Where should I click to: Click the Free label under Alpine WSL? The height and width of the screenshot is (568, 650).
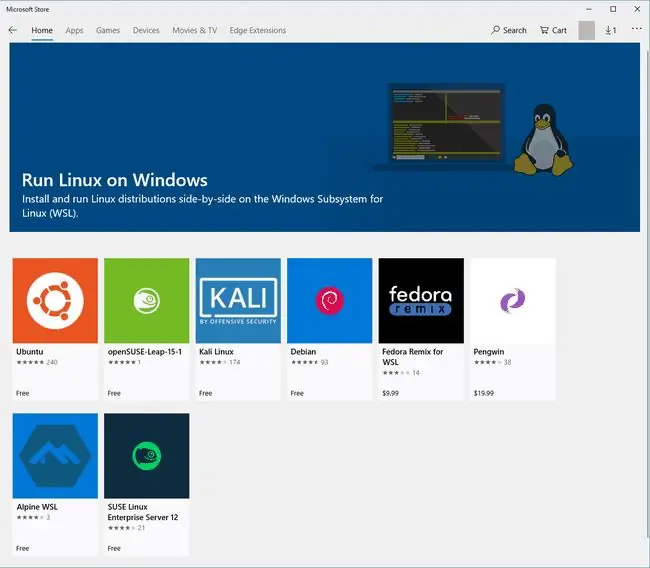pos(22,548)
